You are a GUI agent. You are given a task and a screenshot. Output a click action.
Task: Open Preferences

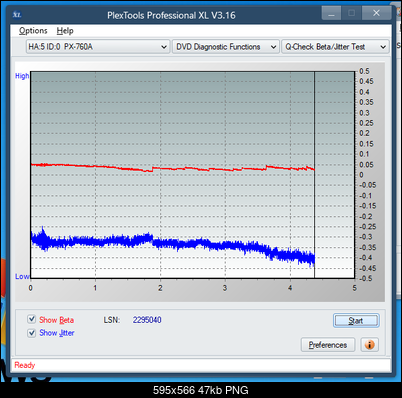click(x=328, y=345)
